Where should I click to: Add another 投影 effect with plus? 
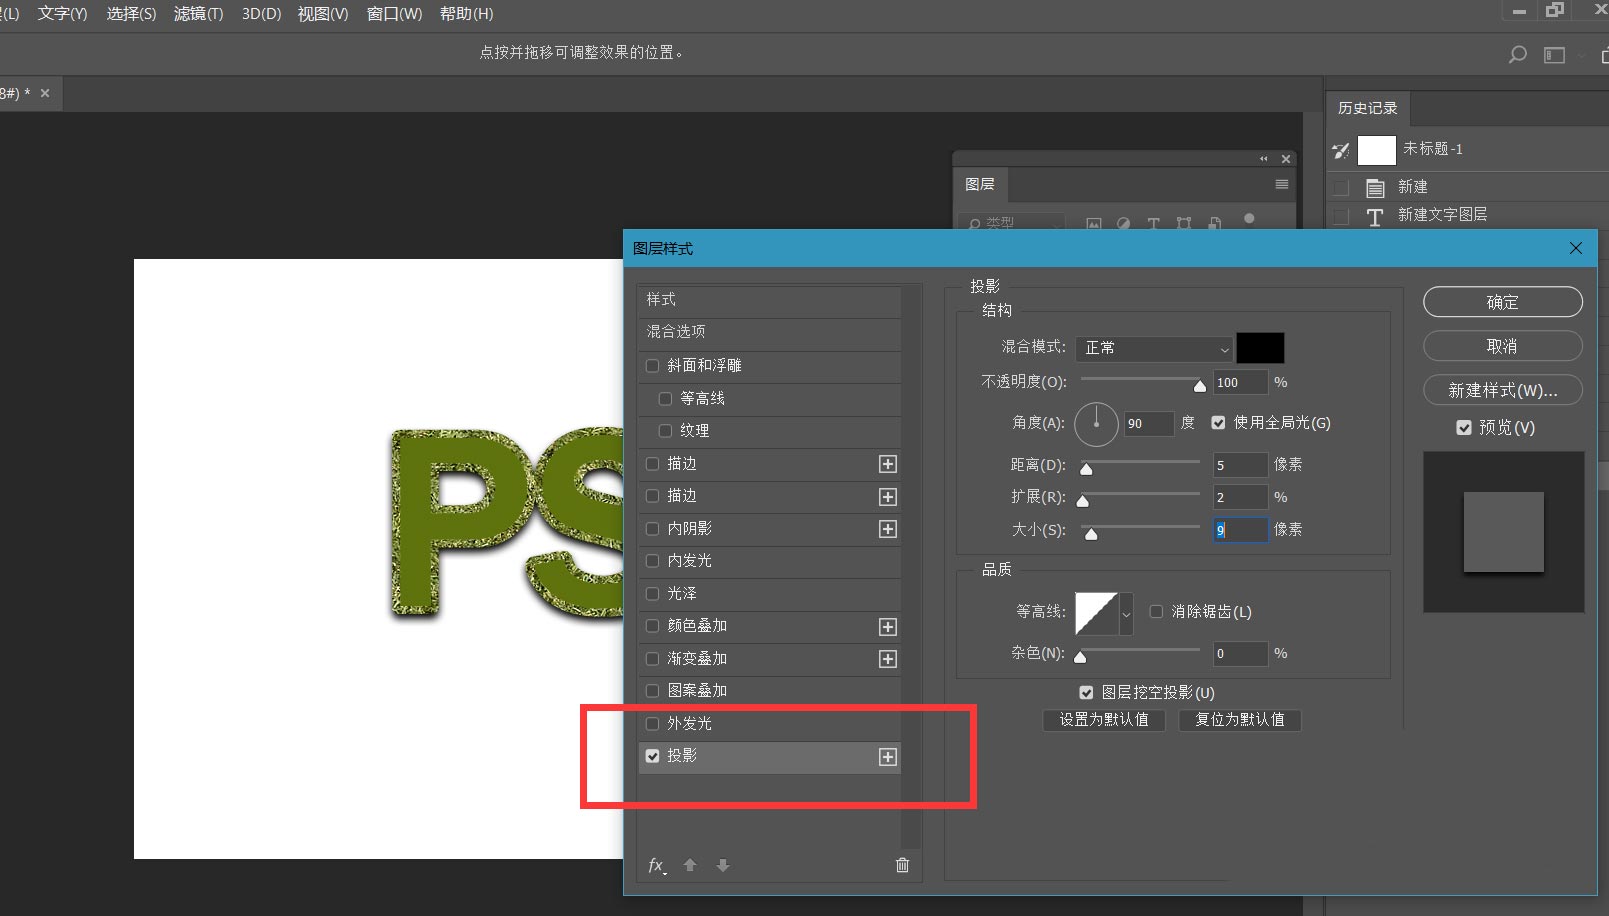tap(887, 757)
